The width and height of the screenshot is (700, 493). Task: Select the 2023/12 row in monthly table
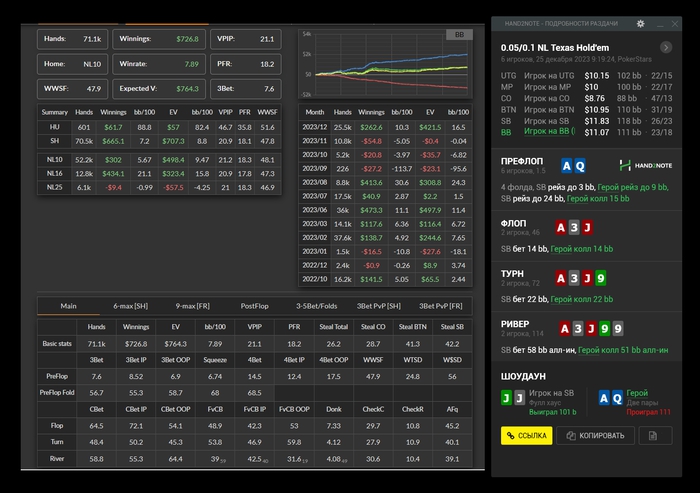315,128
